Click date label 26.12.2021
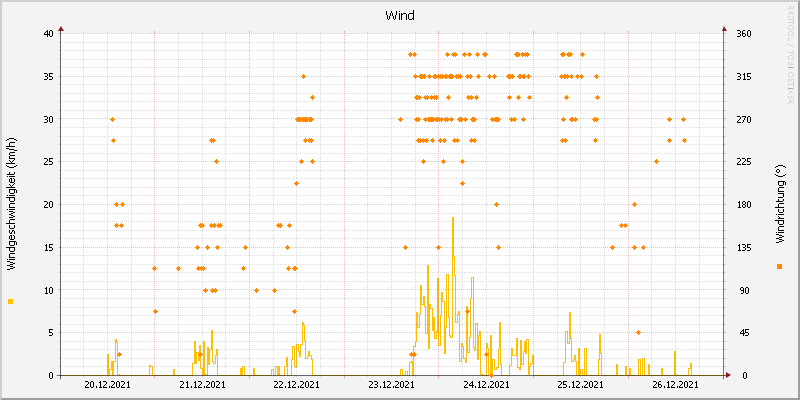 click(675, 385)
